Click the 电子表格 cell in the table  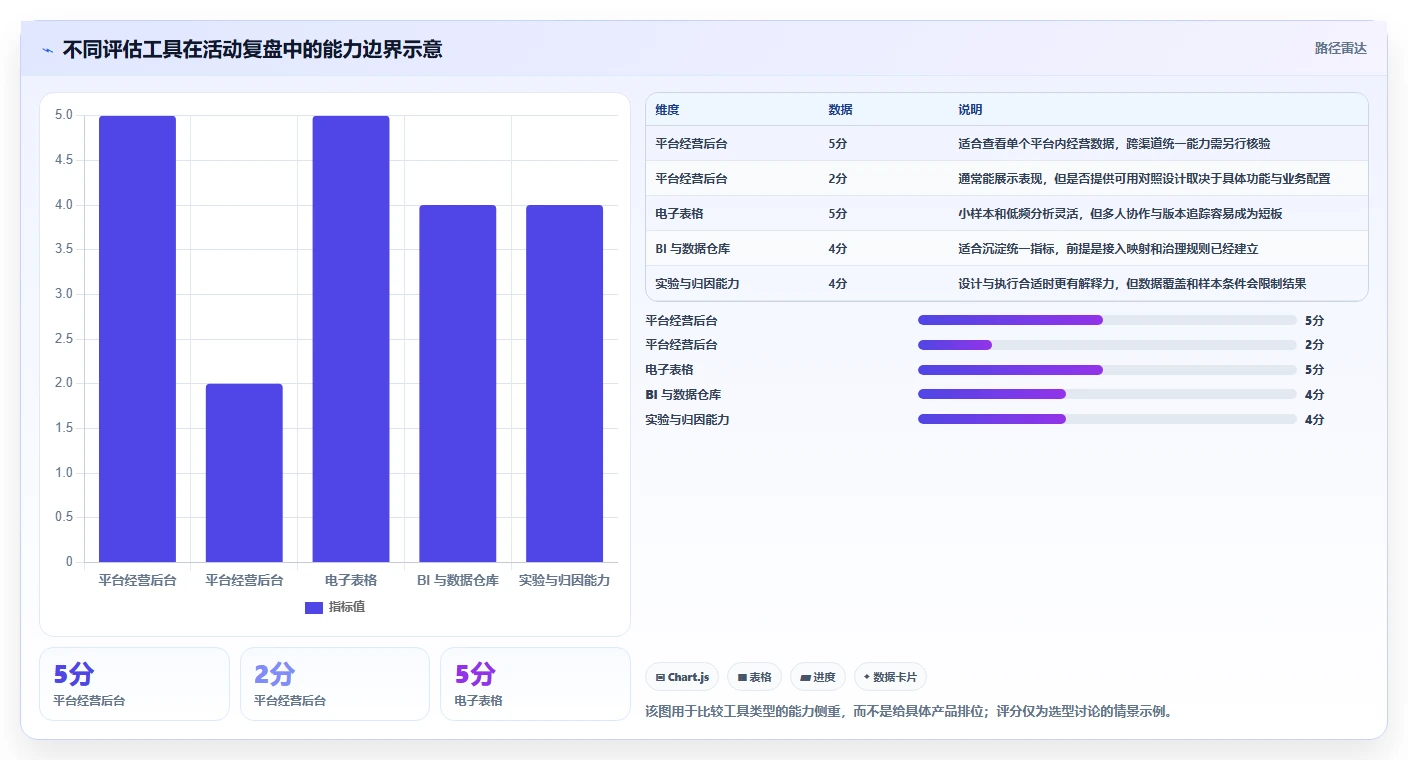pyautogui.click(x=679, y=214)
